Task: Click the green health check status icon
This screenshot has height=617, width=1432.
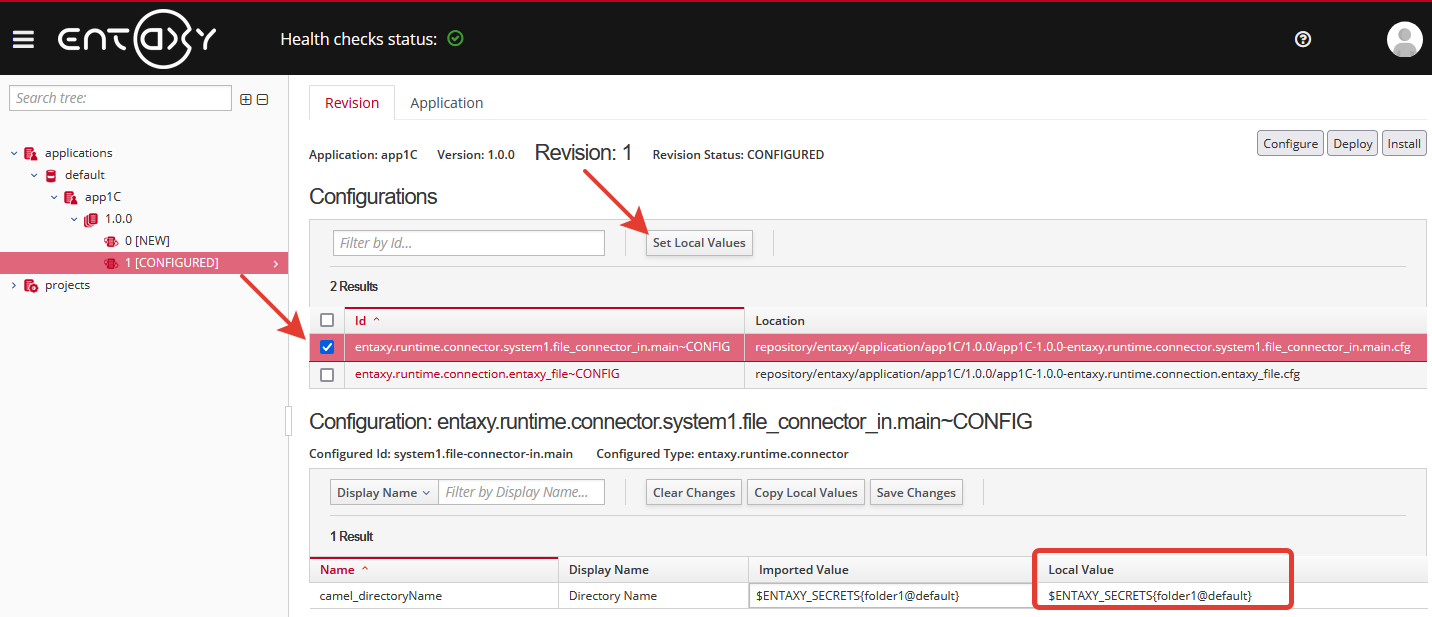Action: [x=456, y=39]
